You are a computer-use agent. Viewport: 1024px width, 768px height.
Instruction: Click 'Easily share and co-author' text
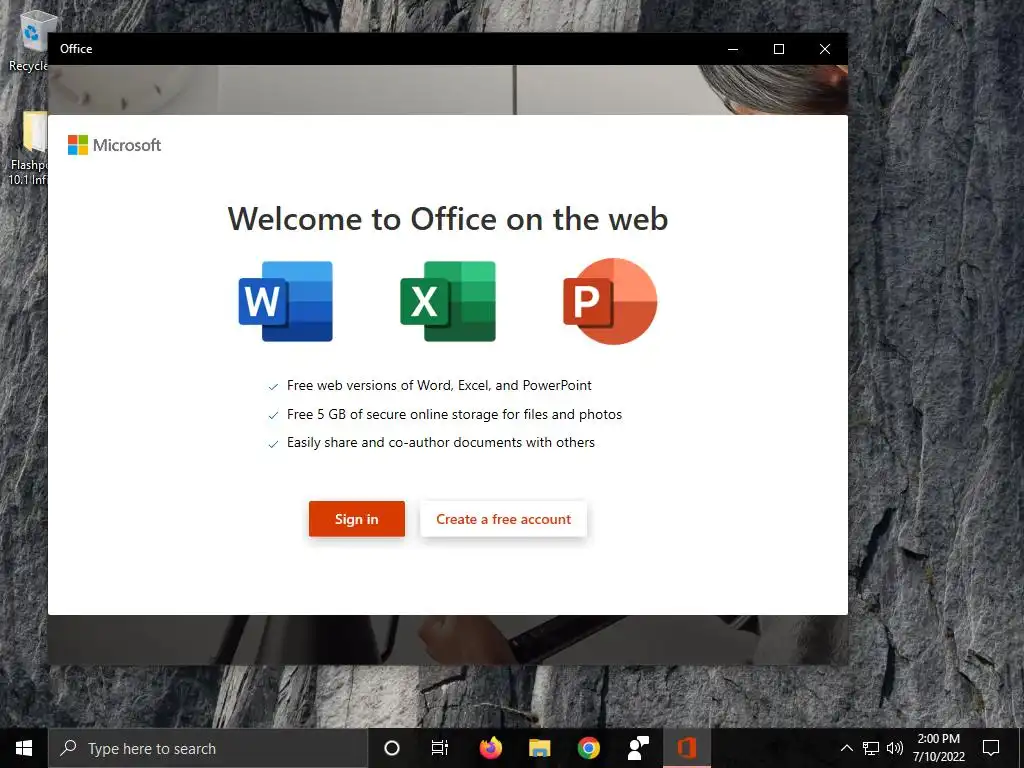(x=441, y=443)
